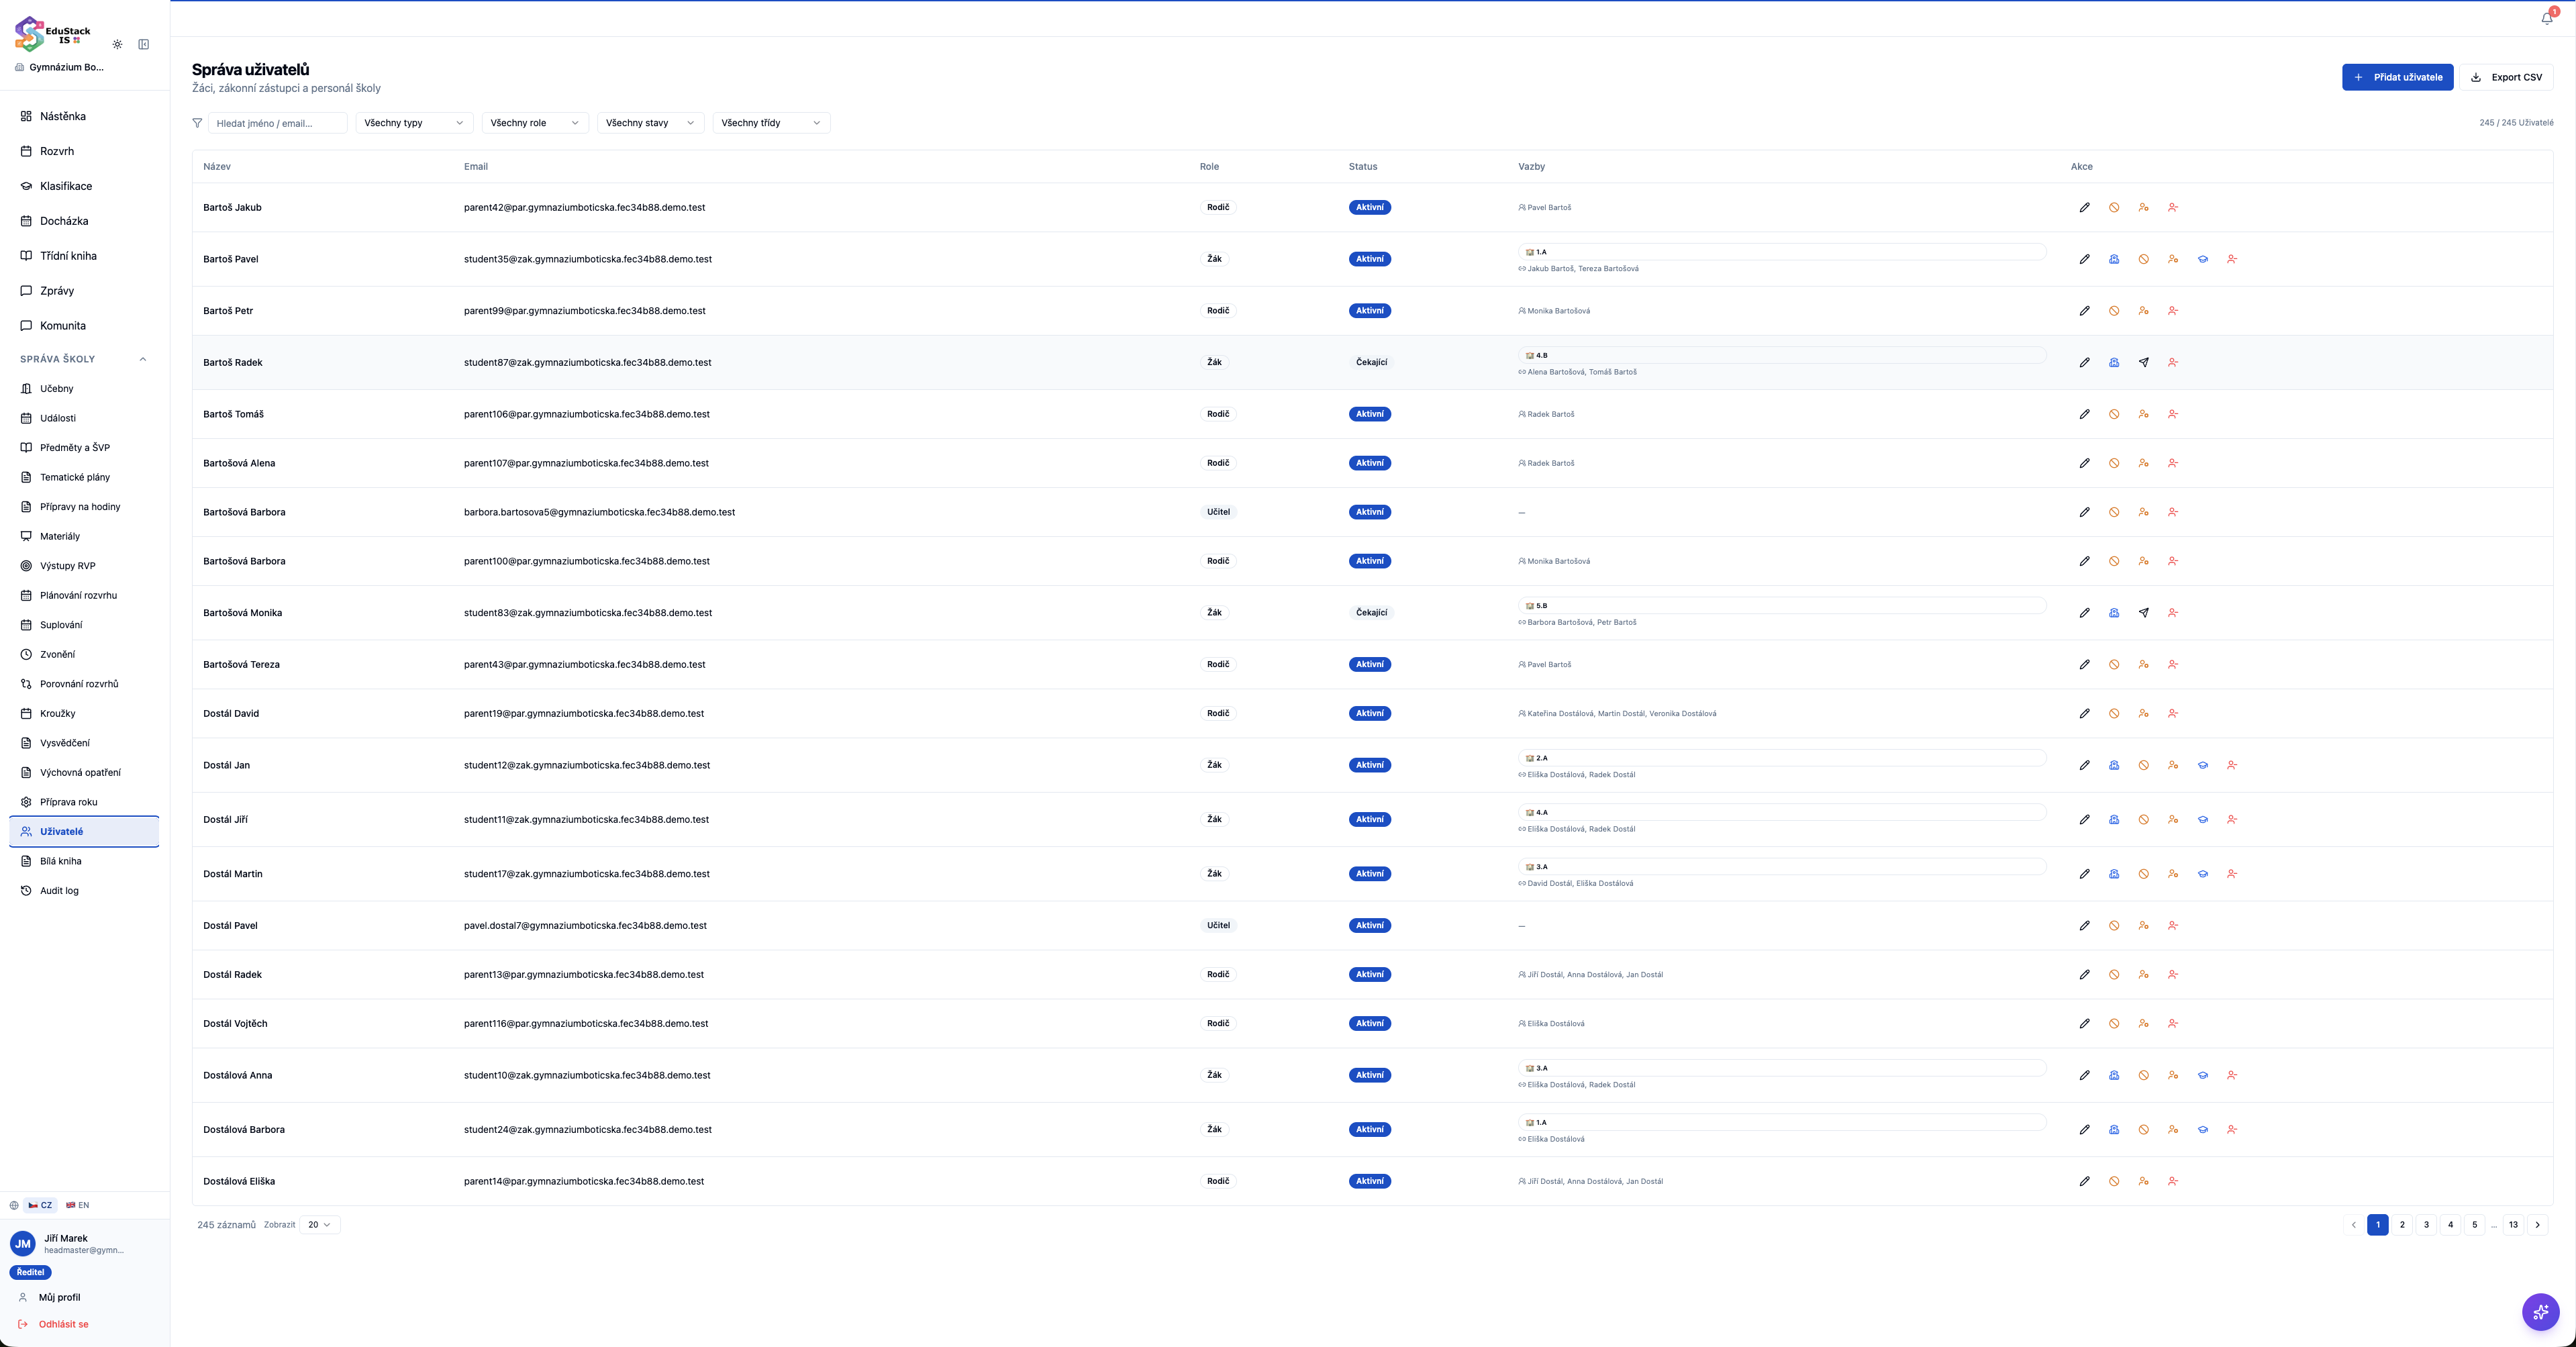Collapse the sidebar with the panel icon

coord(144,44)
